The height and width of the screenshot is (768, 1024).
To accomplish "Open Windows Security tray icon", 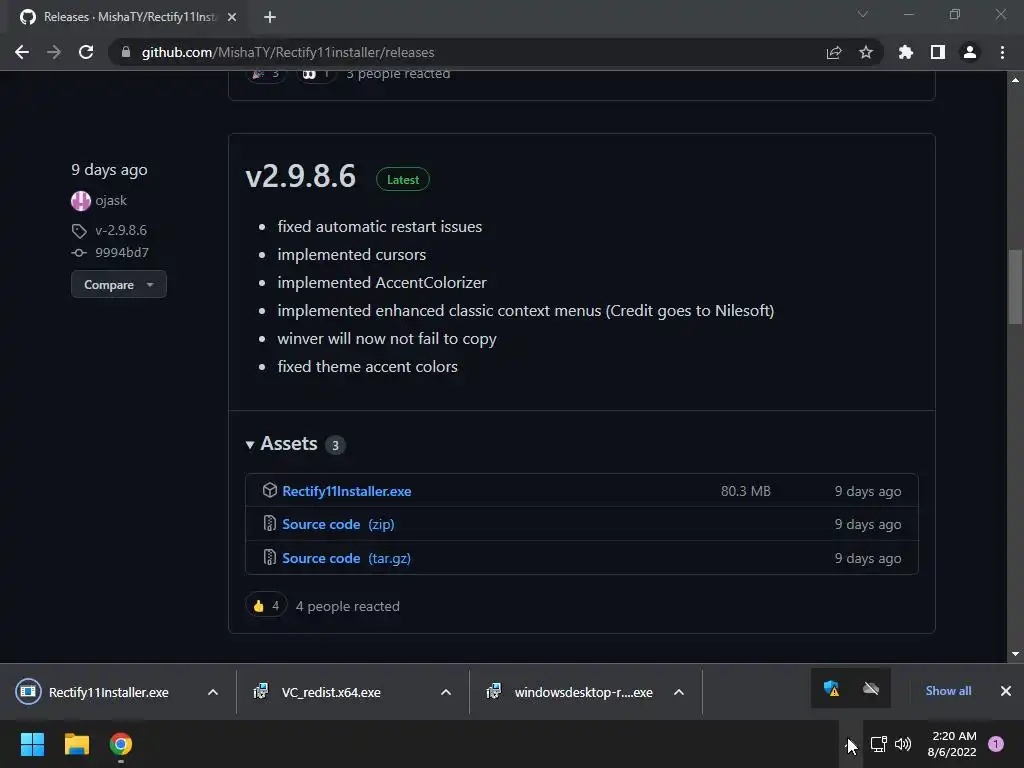I will click(831, 688).
